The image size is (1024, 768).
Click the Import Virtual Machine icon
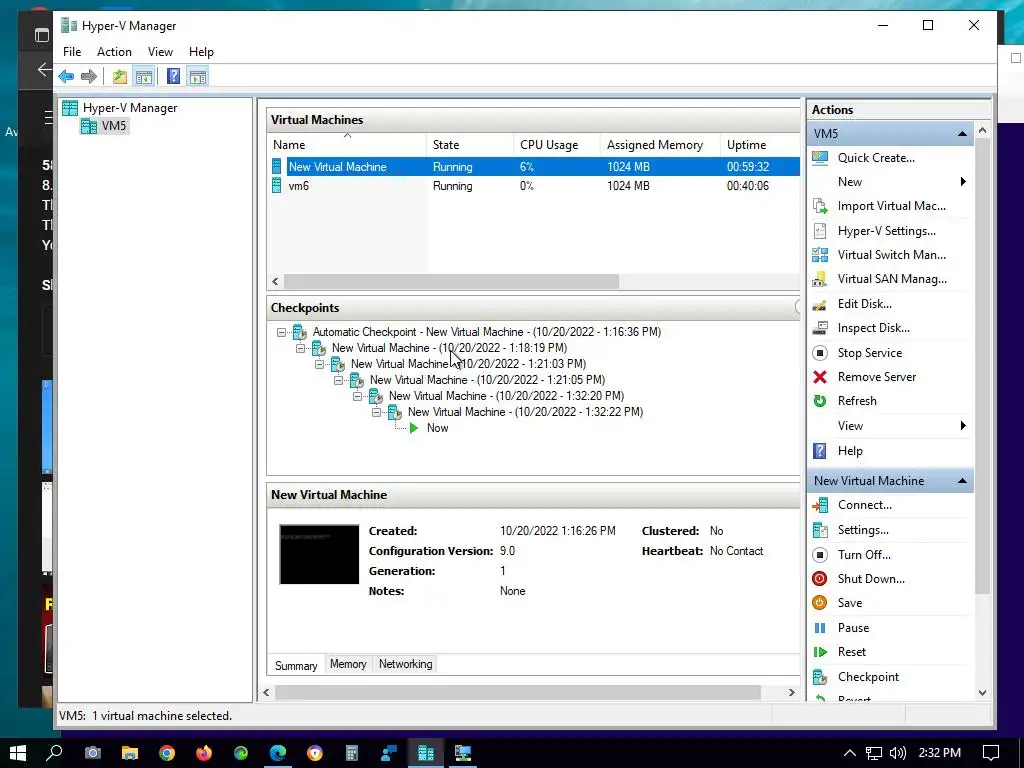[x=820, y=206]
